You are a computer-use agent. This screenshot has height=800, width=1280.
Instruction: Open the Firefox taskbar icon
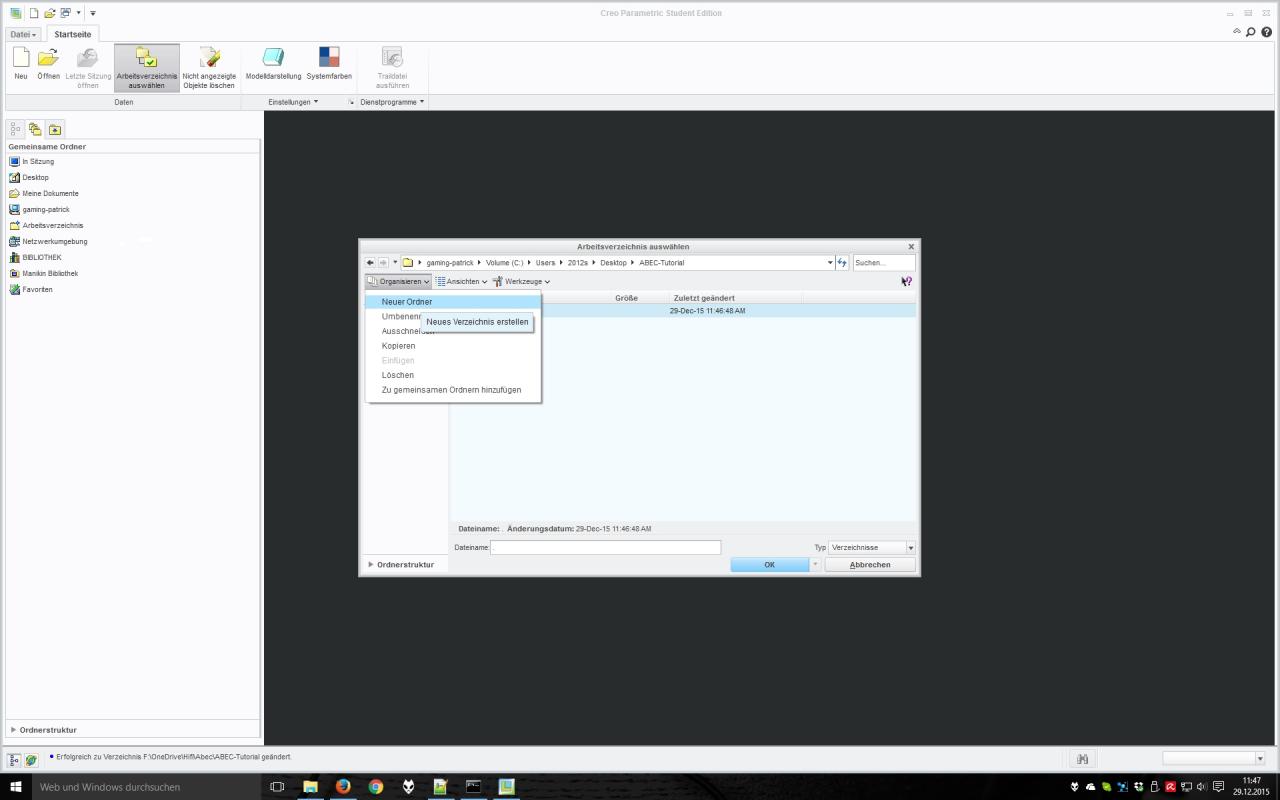pos(343,787)
